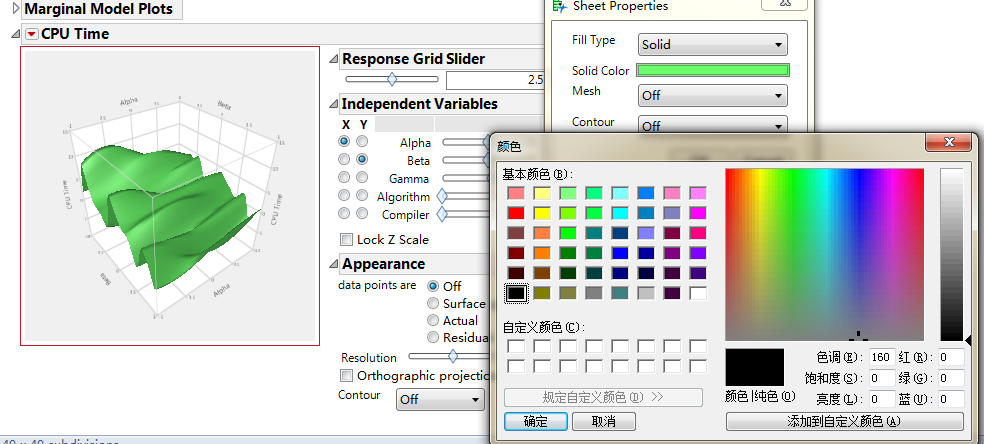Click the 规定自定义颜色 button
The width and height of the screenshot is (984, 444).
click(603, 397)
